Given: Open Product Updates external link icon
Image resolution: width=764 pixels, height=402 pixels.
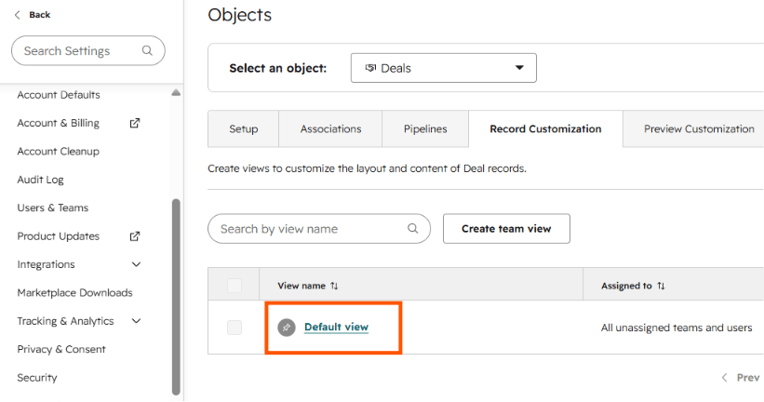Looking at the screenshot, I should click(135, 236).
